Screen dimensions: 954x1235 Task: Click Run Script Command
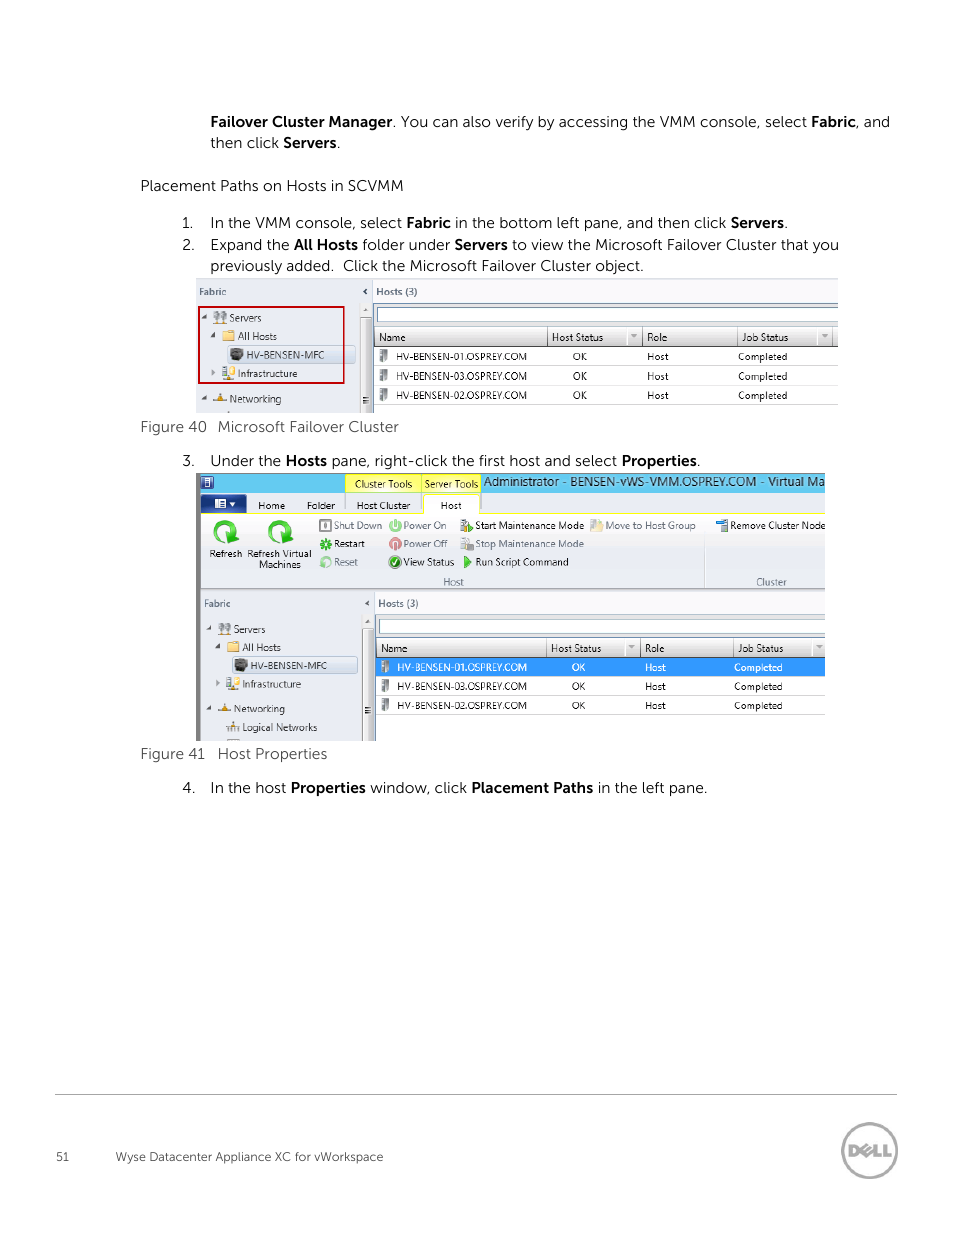click(515, 562)
